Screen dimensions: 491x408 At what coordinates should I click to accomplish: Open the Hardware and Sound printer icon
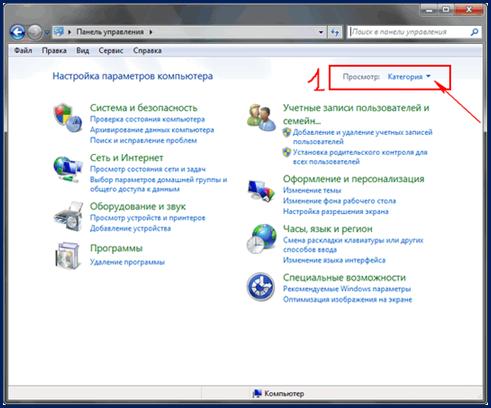point(68,216)
